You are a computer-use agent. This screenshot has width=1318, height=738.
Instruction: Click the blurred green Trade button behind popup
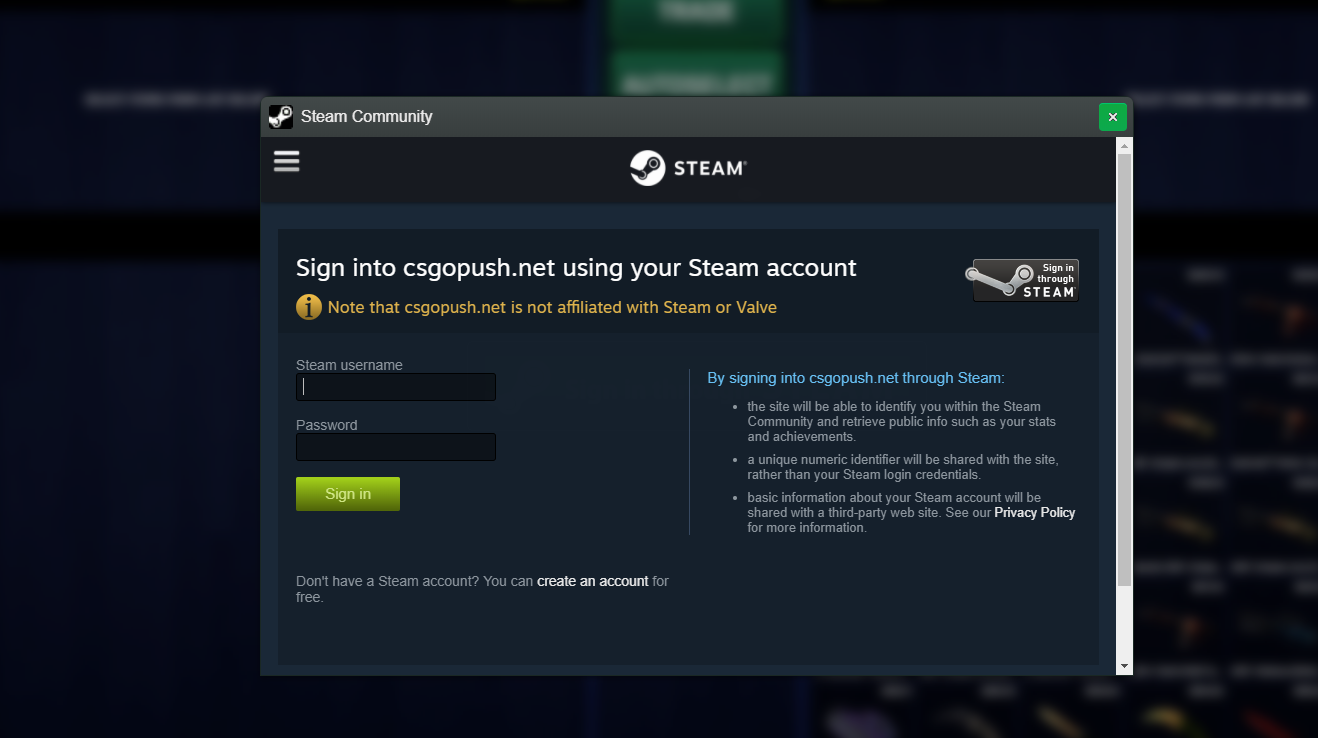[697, 14]
